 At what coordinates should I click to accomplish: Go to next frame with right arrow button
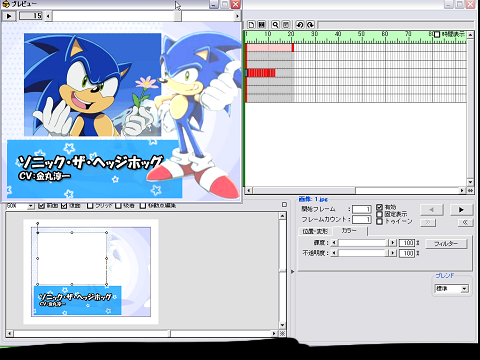click(461, 210)
